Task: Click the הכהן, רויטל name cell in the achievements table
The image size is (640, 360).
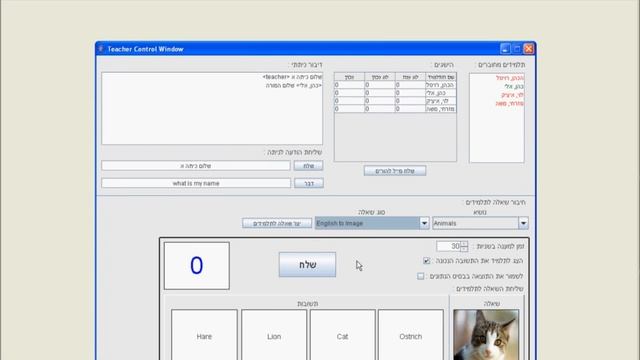Action: (441, 85)
